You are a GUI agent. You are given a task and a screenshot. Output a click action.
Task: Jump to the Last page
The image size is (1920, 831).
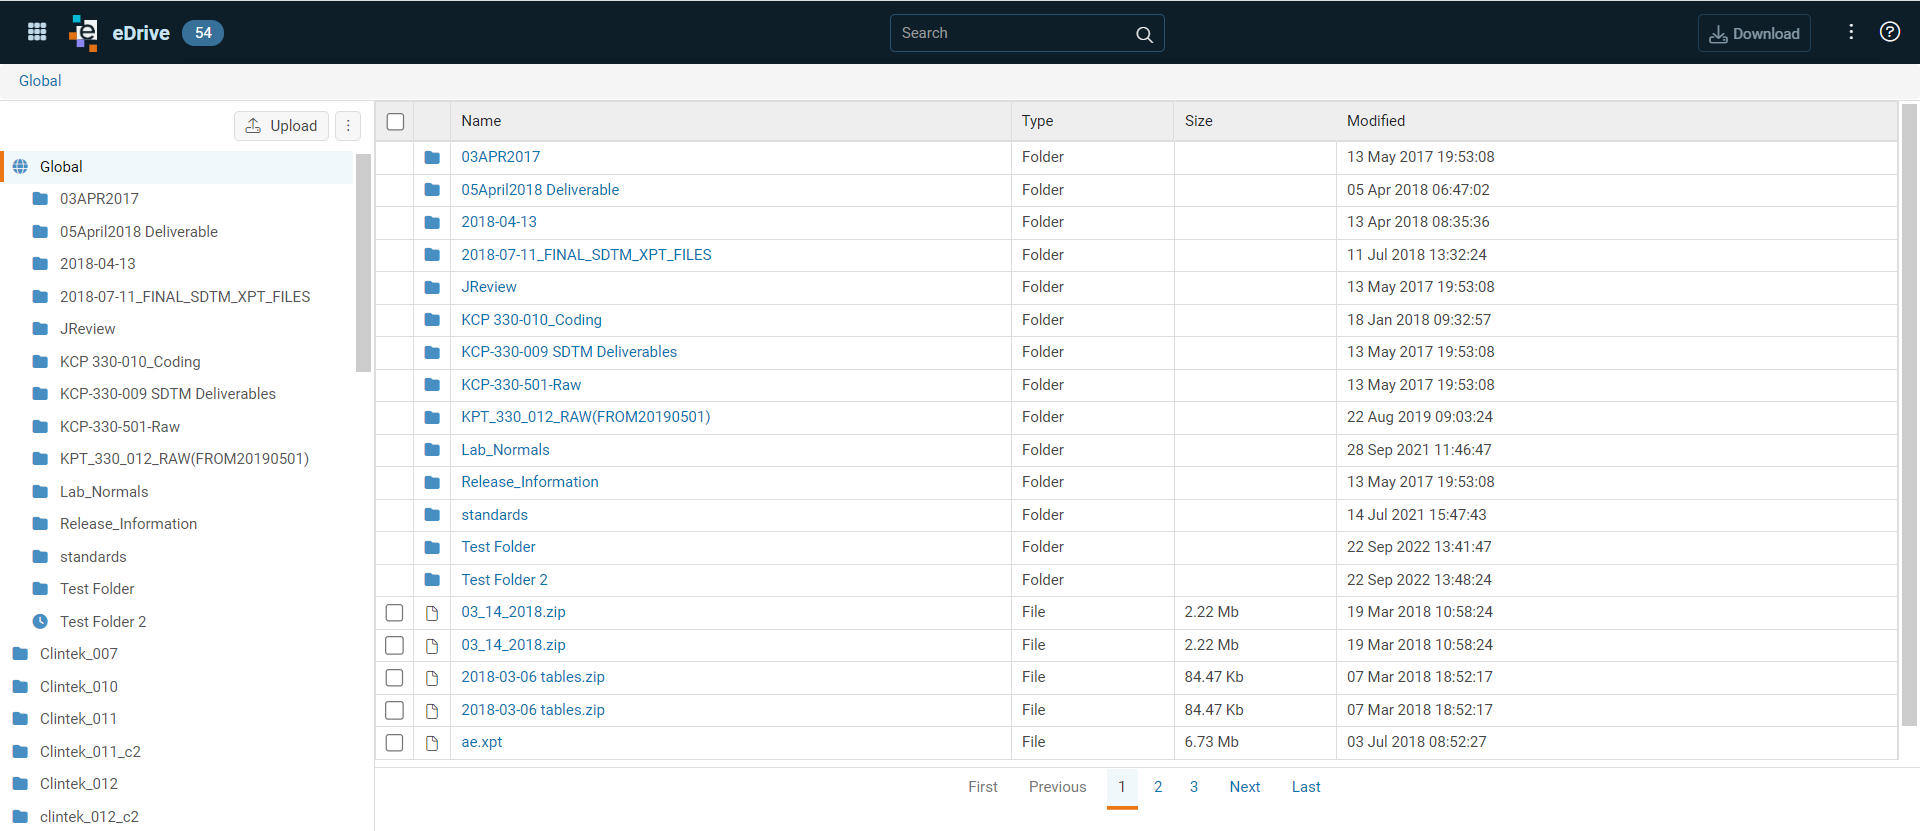(x=1306, y=787)
